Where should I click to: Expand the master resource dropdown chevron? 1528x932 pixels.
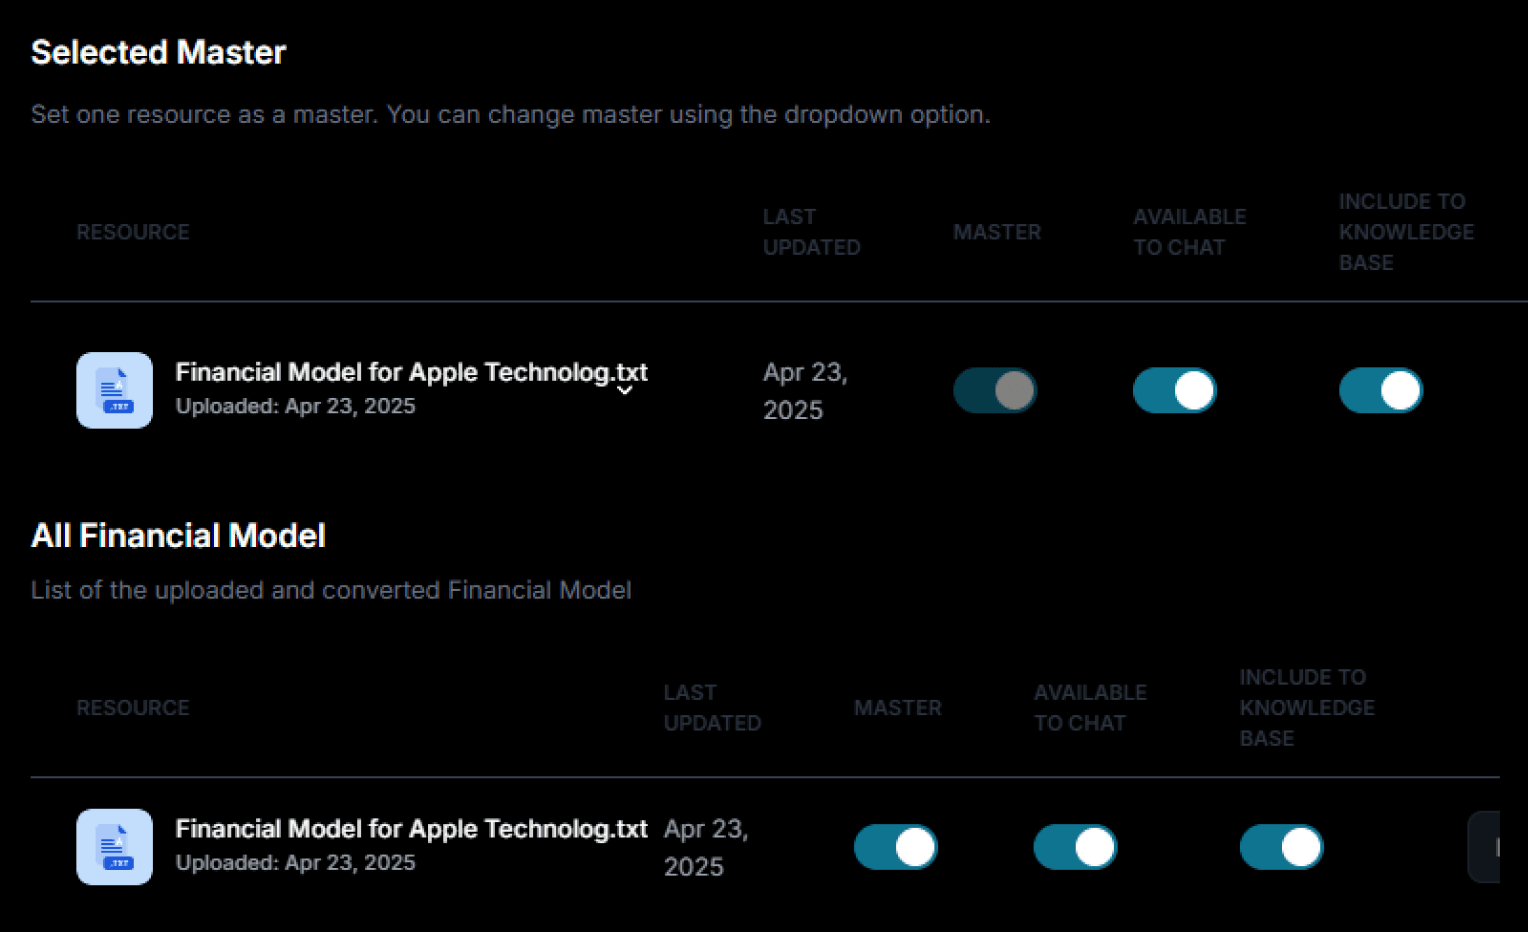[625, 391]
